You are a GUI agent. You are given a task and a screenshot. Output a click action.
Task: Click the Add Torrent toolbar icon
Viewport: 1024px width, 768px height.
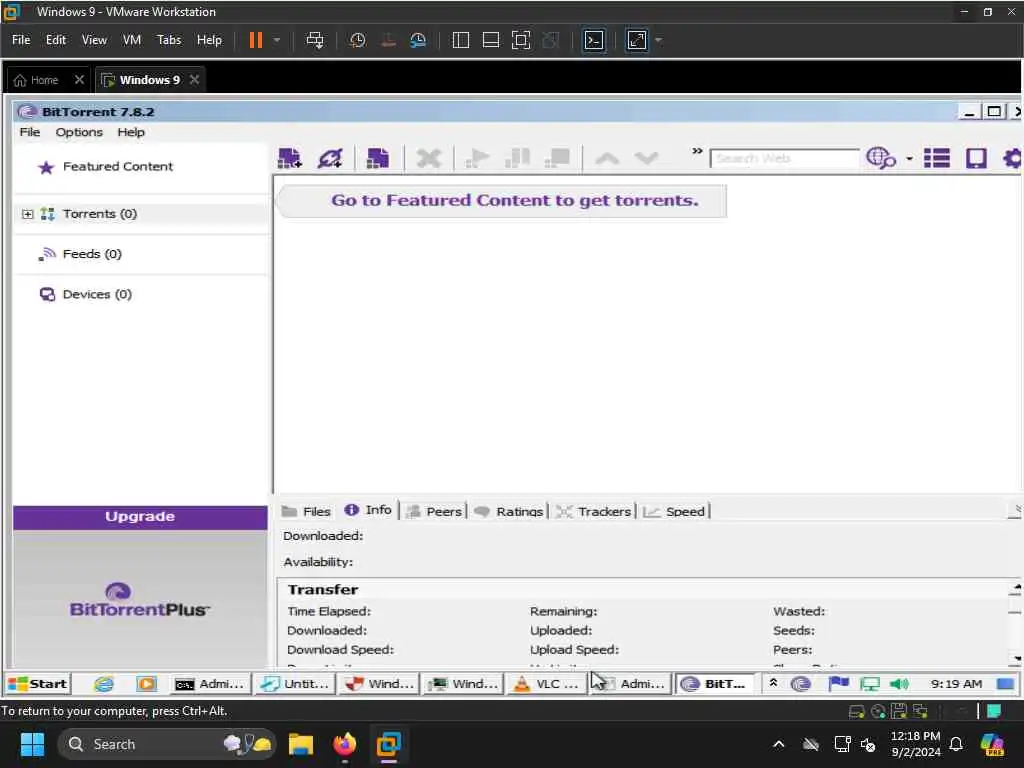(289, 159)
